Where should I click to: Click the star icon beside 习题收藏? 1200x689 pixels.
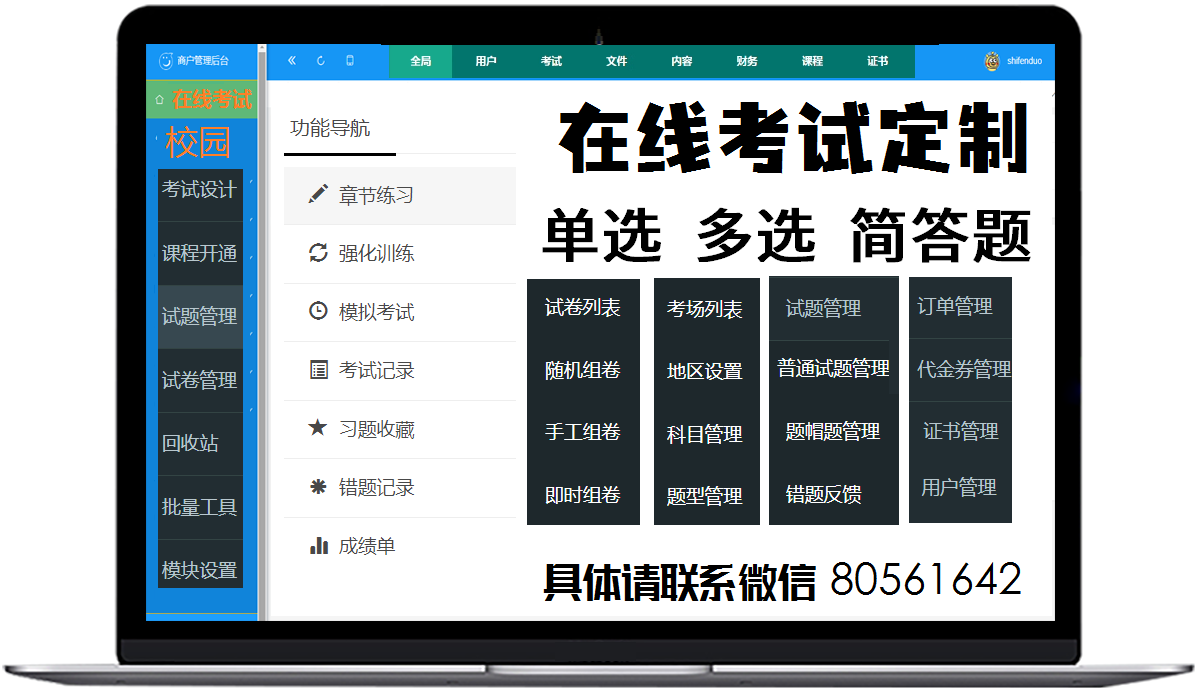point(318,428)
